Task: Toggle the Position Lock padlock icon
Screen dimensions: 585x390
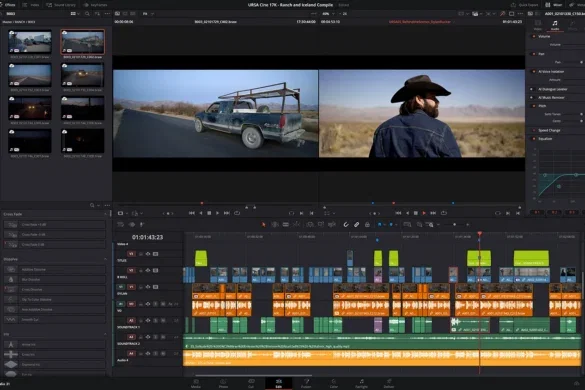Action: click(367, 224)
